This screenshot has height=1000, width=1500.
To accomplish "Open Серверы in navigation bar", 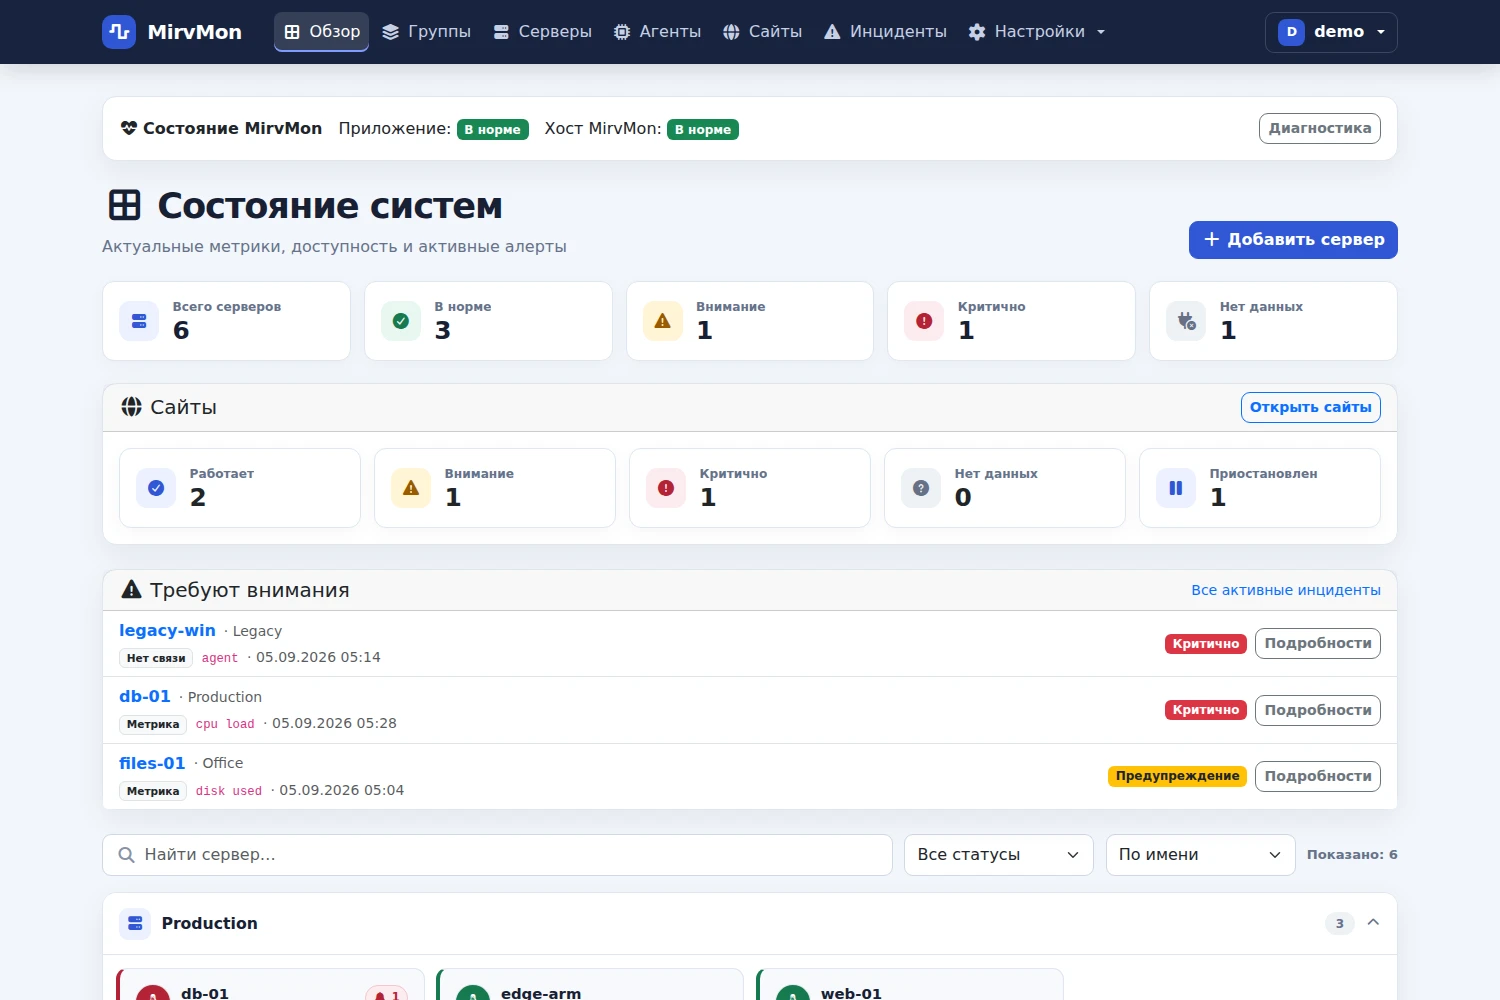I will point(542,32).
